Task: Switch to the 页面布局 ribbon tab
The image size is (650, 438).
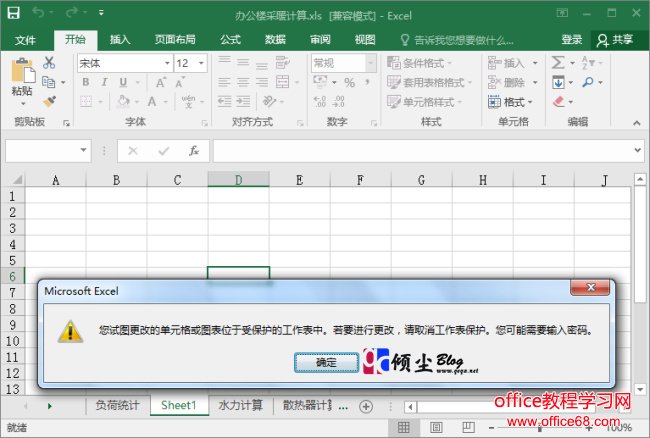Action: click(x=175, y=40)
